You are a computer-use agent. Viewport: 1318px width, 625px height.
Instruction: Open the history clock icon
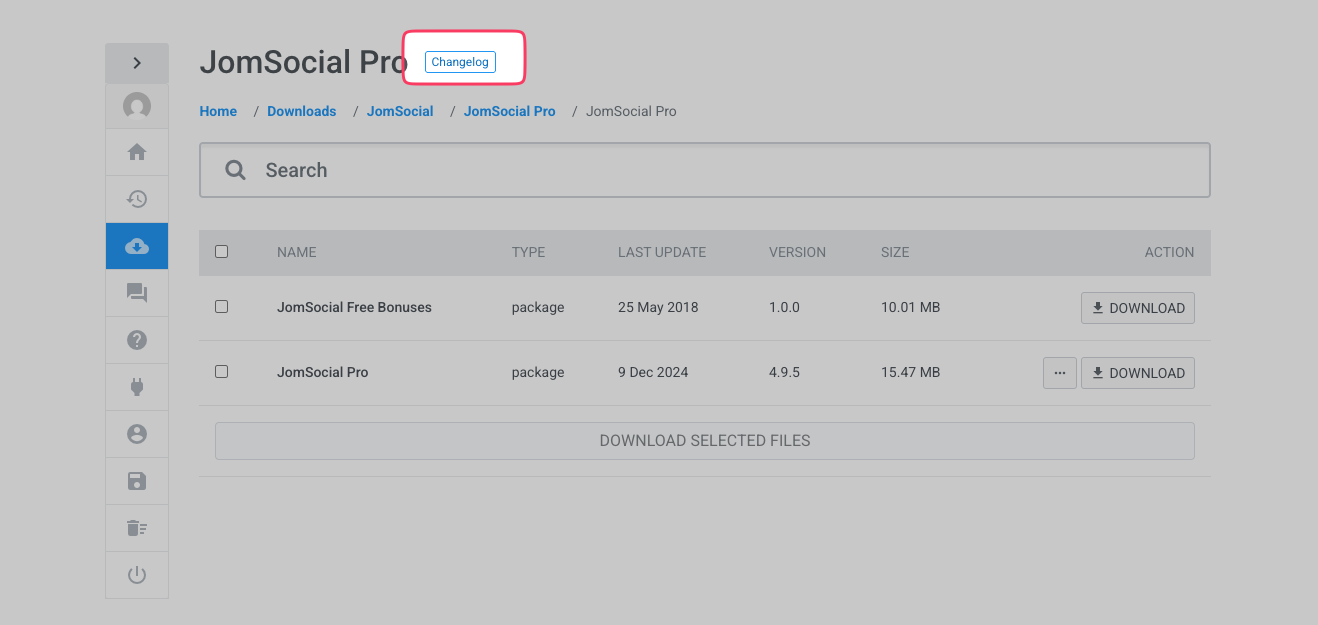tap(137, 199)
